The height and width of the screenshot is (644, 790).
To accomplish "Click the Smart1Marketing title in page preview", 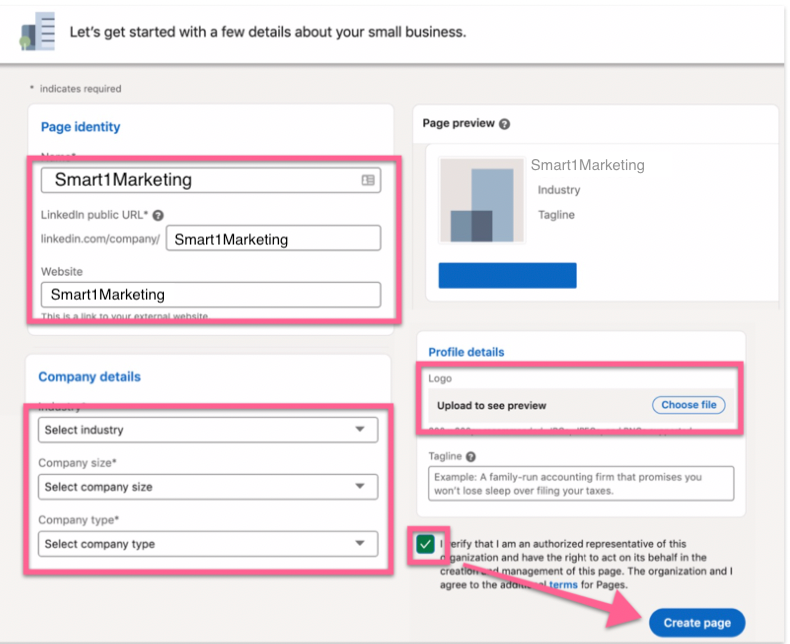I will 587,165.
